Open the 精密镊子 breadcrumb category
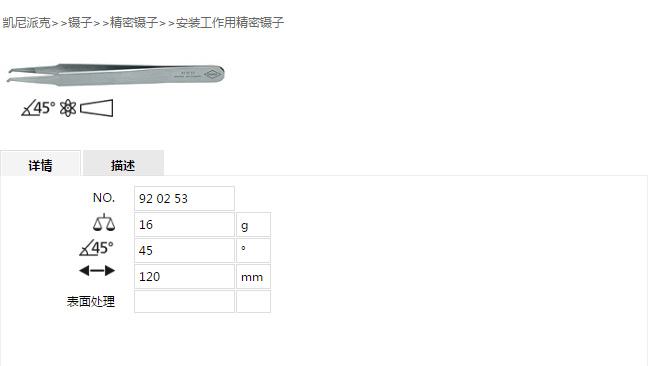The width and height of the screenshot is (652, 366). 134,22
